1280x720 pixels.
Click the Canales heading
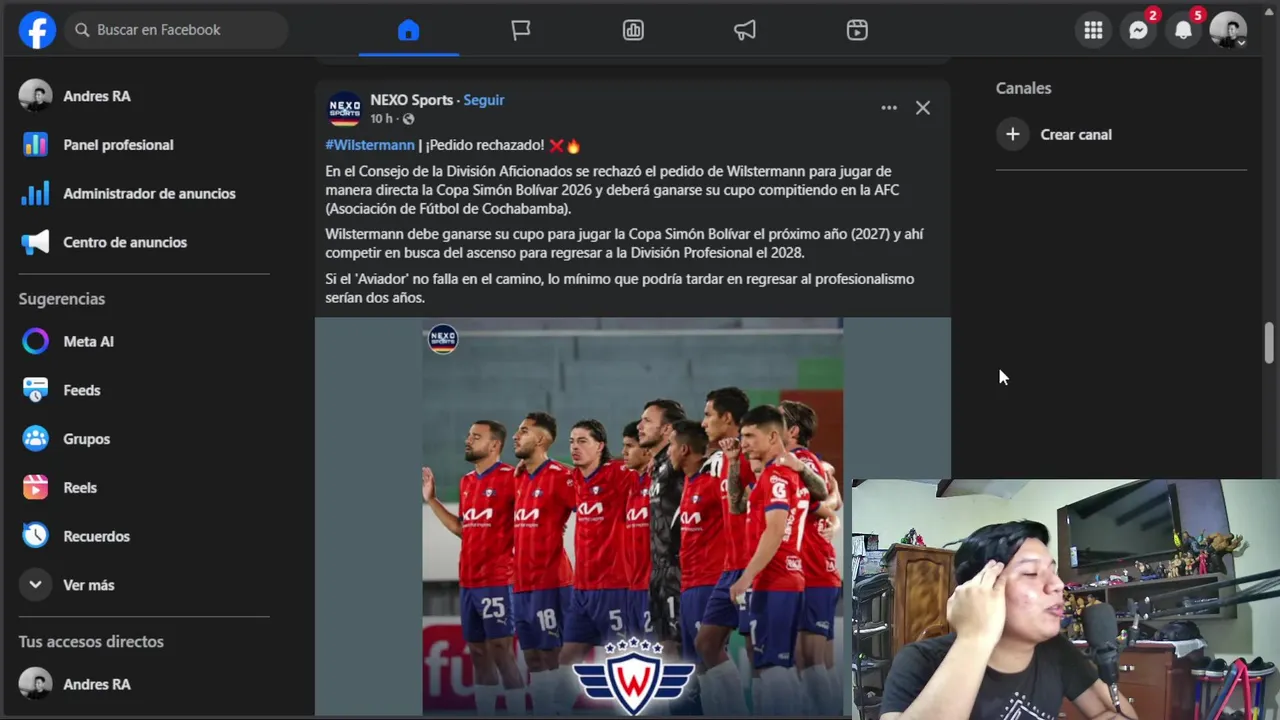1023,88
